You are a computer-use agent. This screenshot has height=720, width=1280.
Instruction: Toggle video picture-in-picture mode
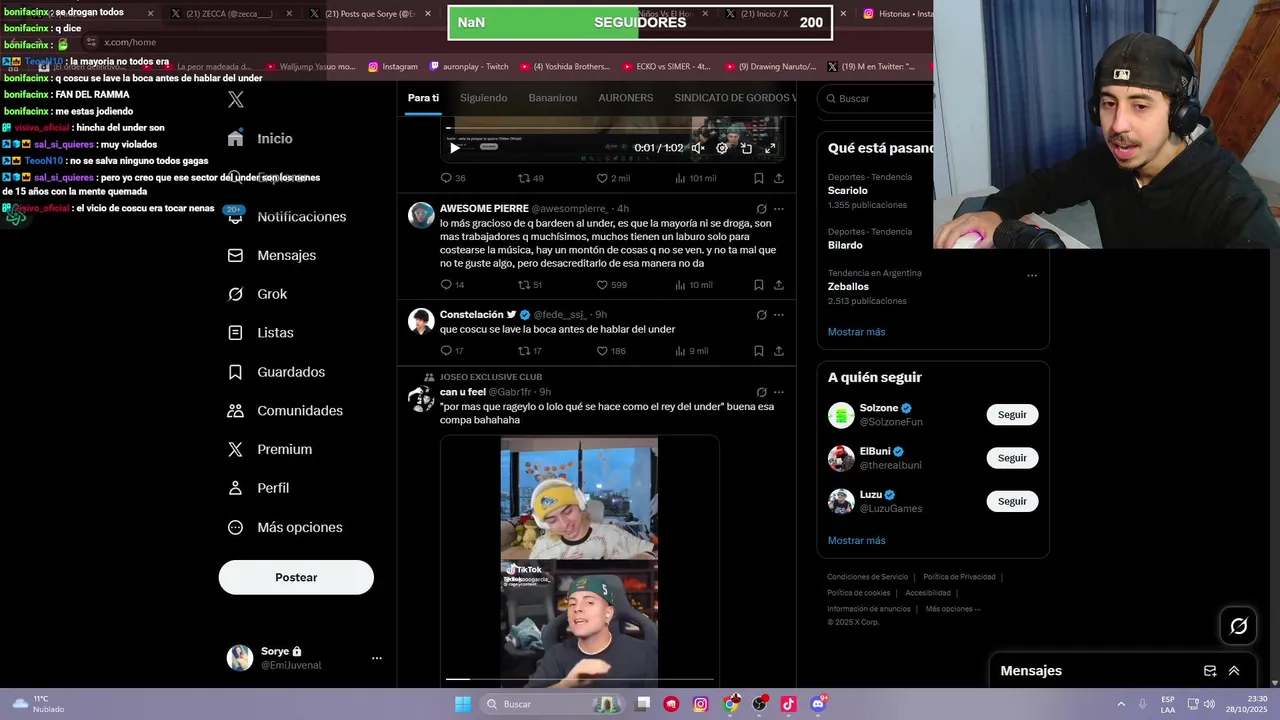746,148
